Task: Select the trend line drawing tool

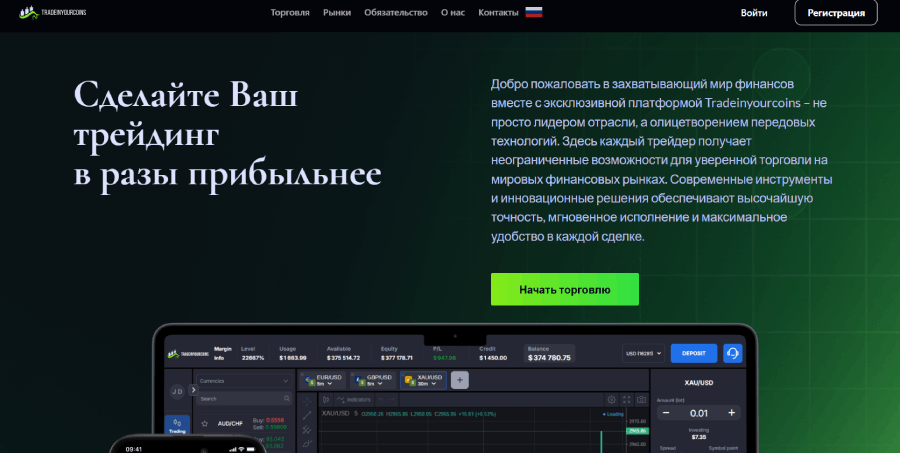Action: pyautogui.click(x=308, y=416)
